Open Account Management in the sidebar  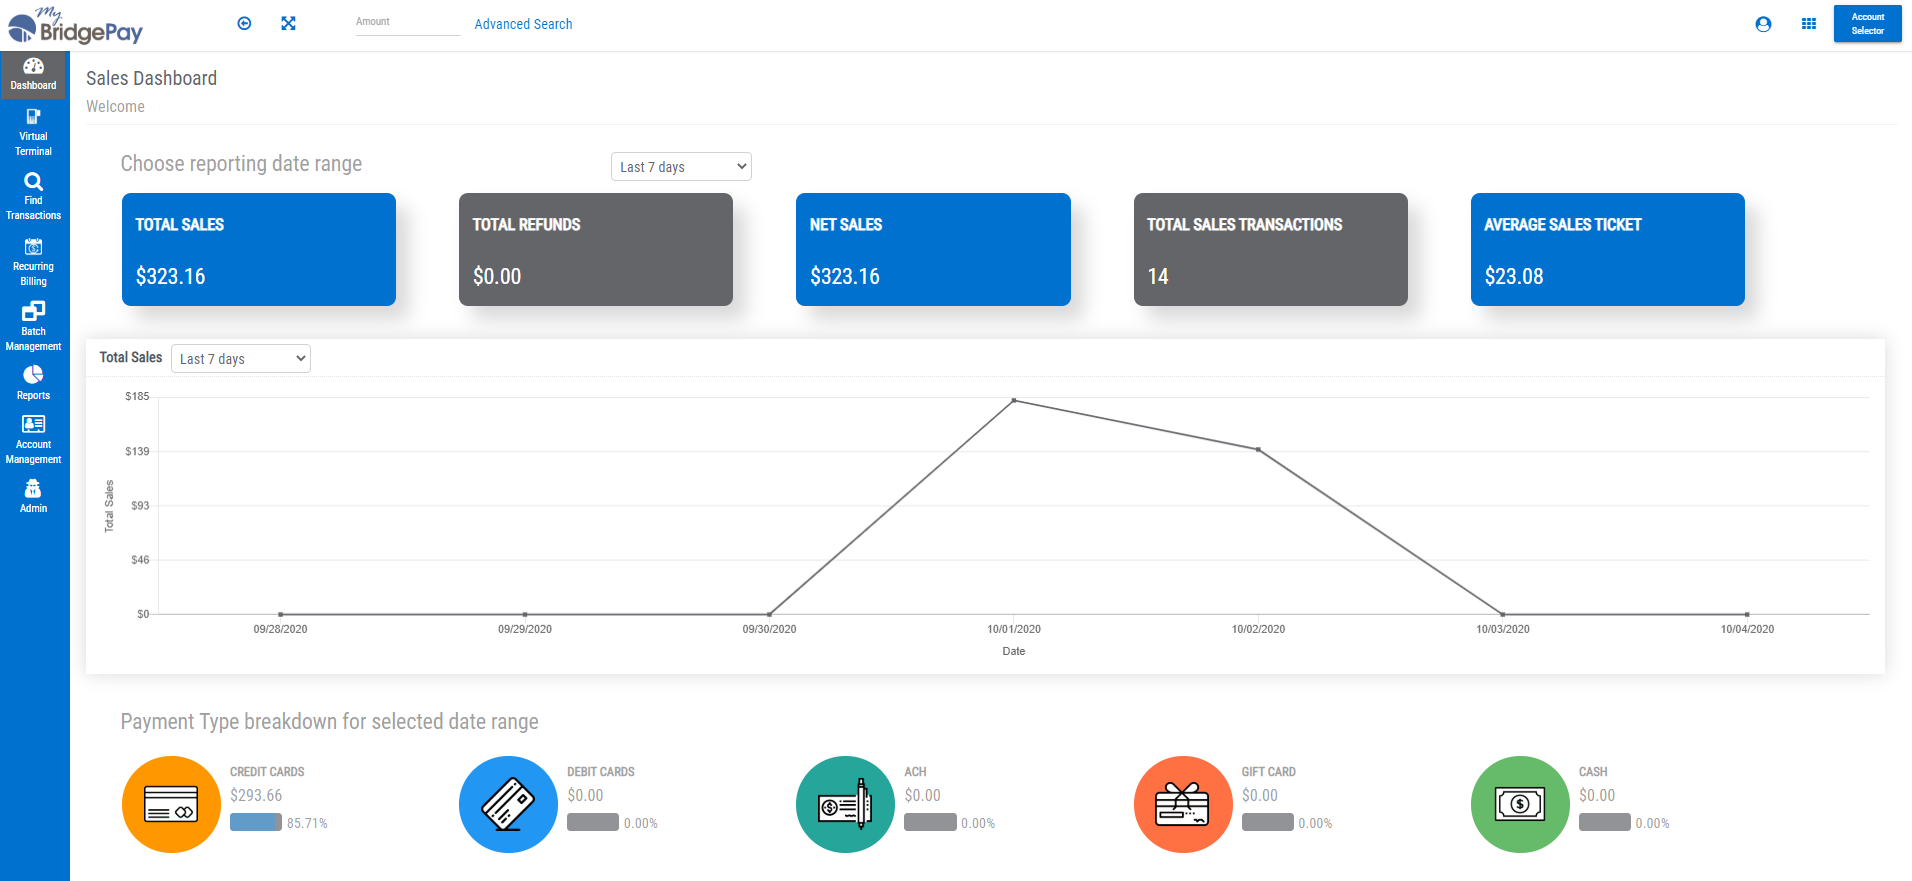tap(34, 440)
